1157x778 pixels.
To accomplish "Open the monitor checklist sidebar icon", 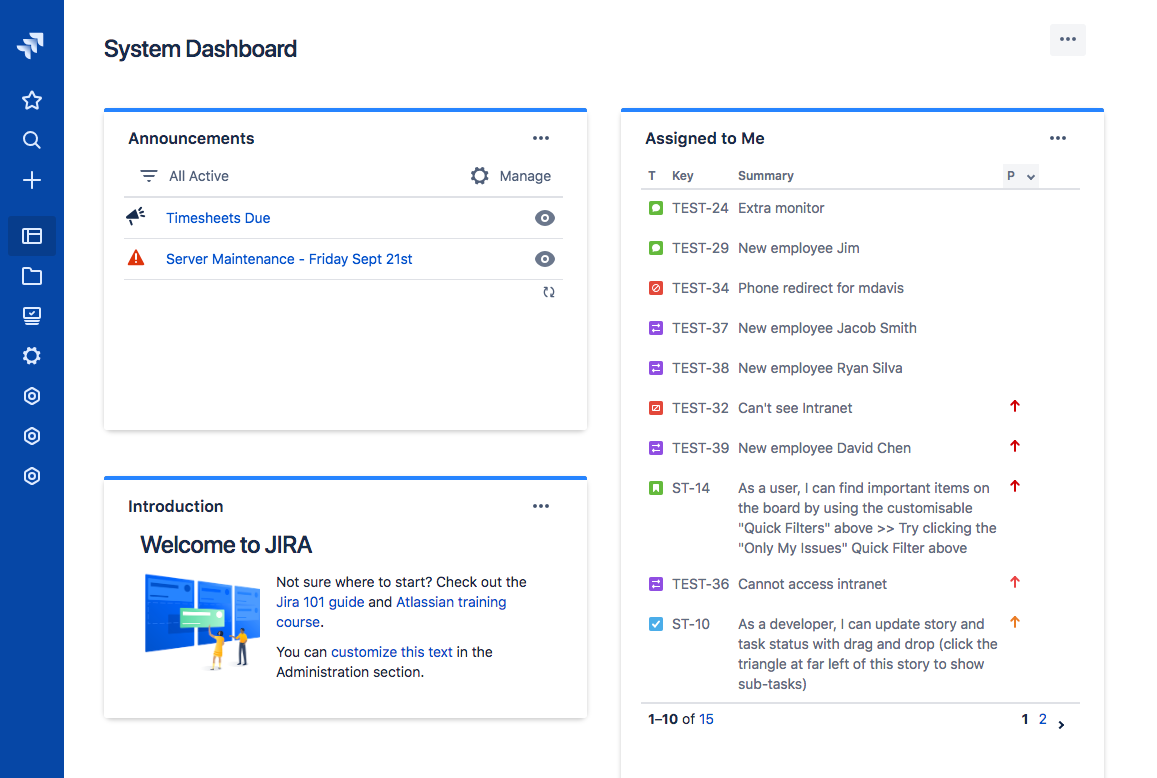I will tap(32, 316).
